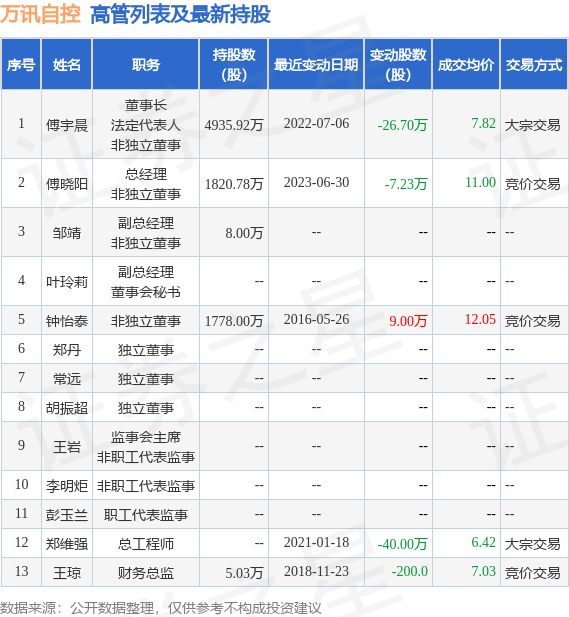Select the 交易方式 column header

click(x=534, y=65)
